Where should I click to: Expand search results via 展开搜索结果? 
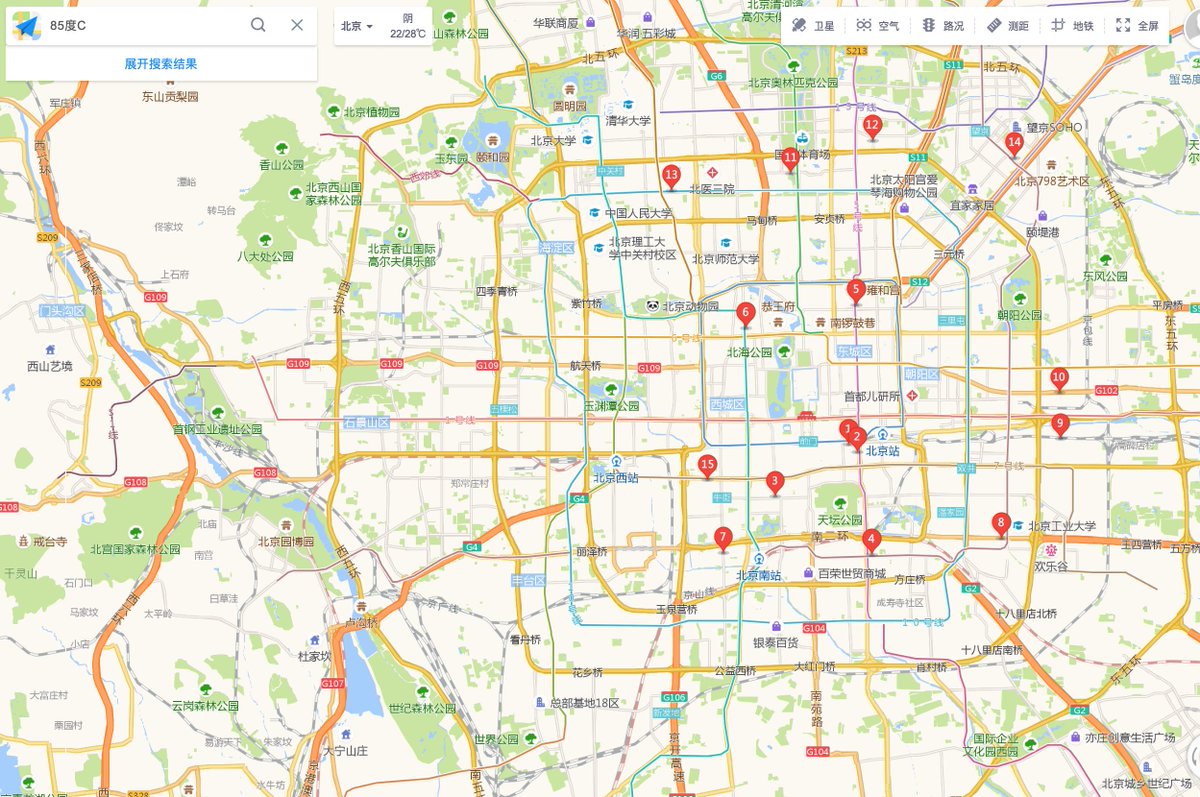(x=161, y=63)
